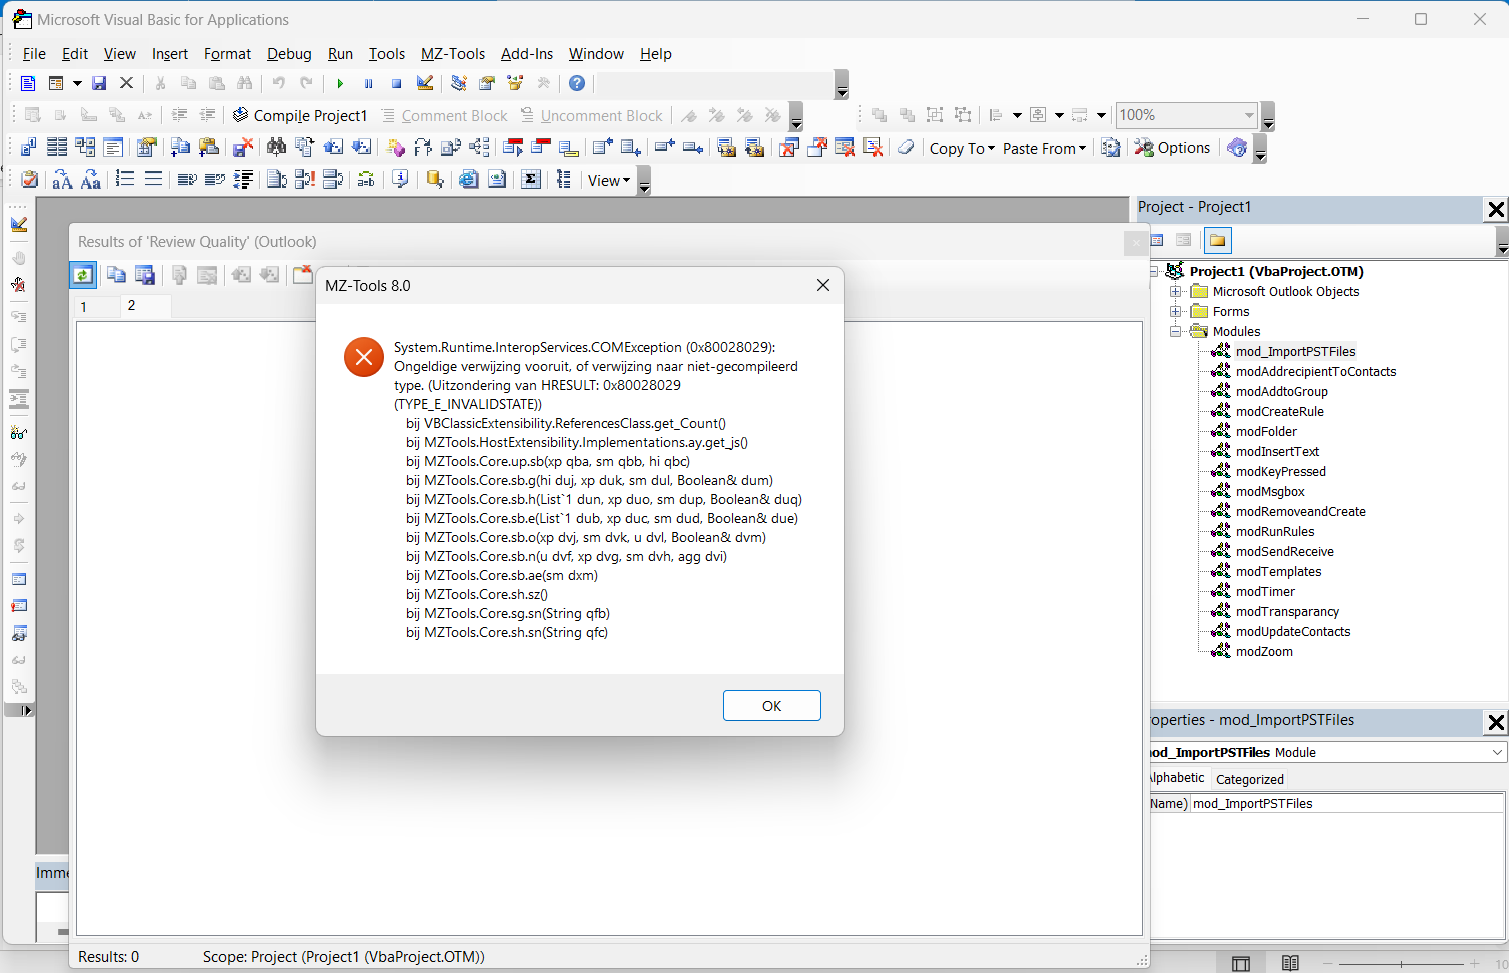Image resolution: width=1509 pixels, height=973 pixels.
Task: Click the Internet Explorer globe icon in toolbar
Action: [468, 180]
